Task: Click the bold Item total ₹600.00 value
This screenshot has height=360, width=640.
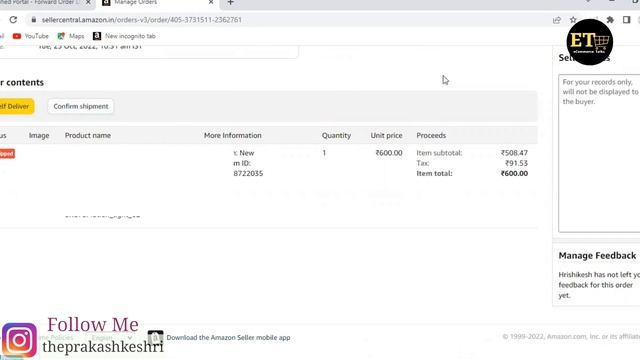Action: click(514, 173)
